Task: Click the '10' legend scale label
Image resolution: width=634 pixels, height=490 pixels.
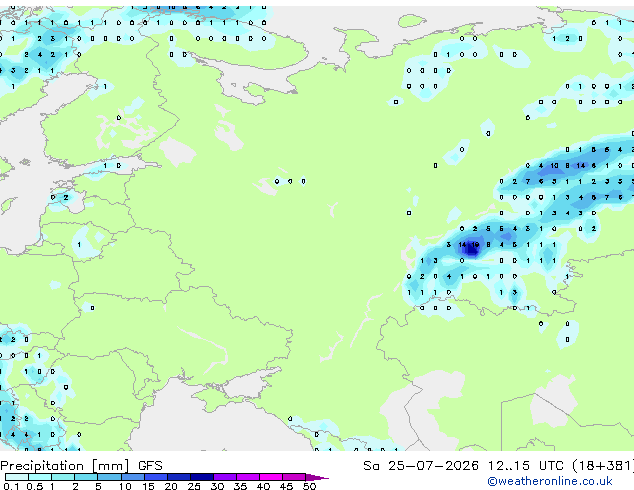Action: click(x=125, y=486)
